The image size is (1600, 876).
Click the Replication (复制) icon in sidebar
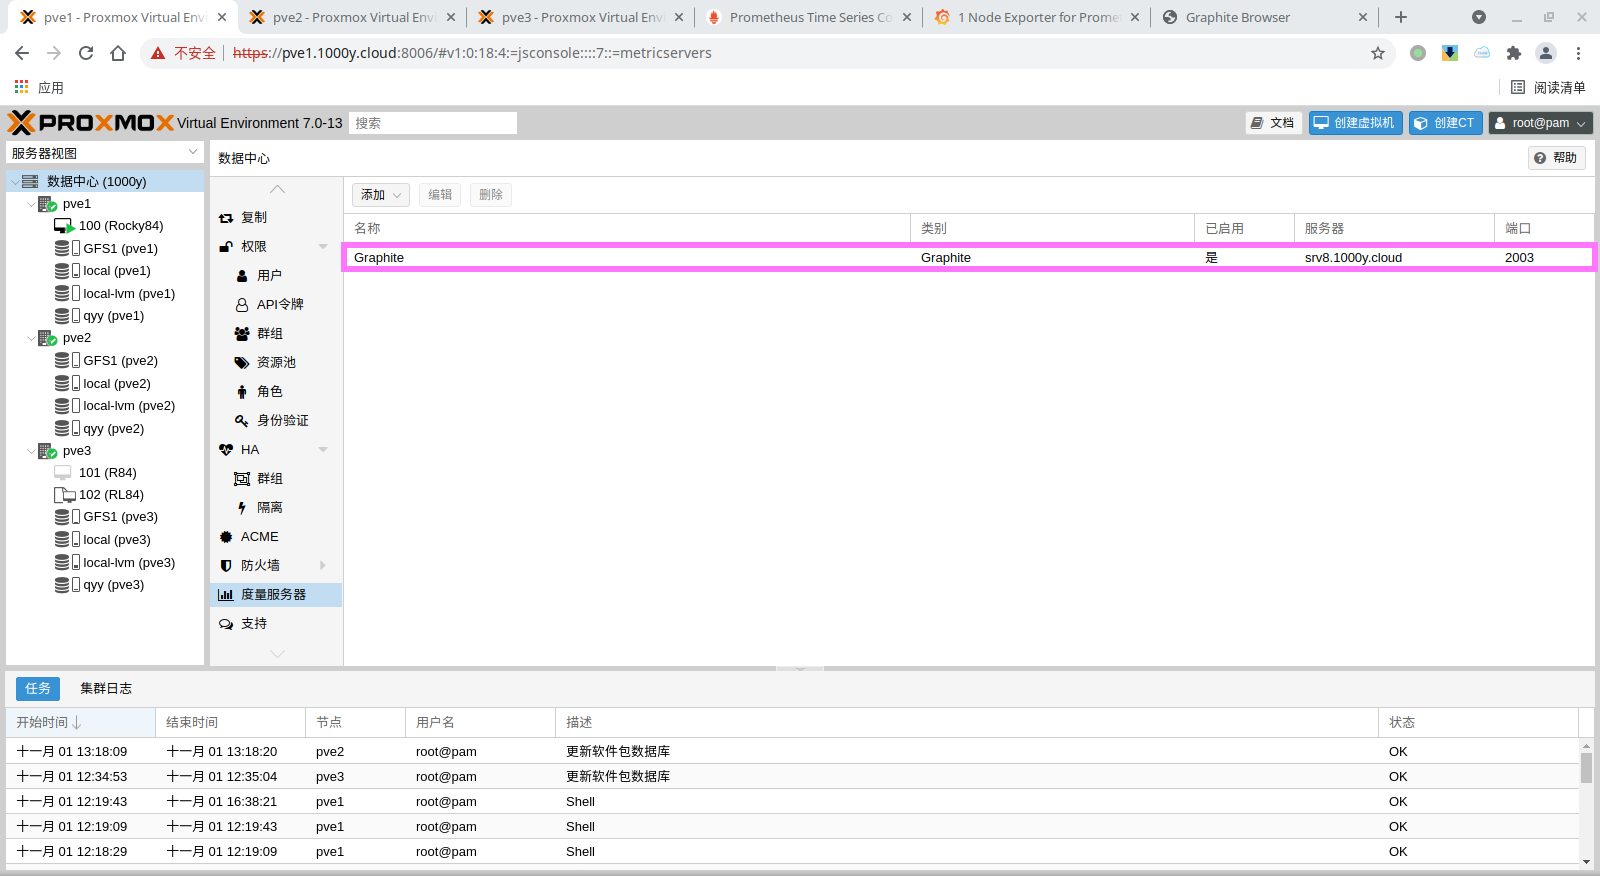(226, 218)
